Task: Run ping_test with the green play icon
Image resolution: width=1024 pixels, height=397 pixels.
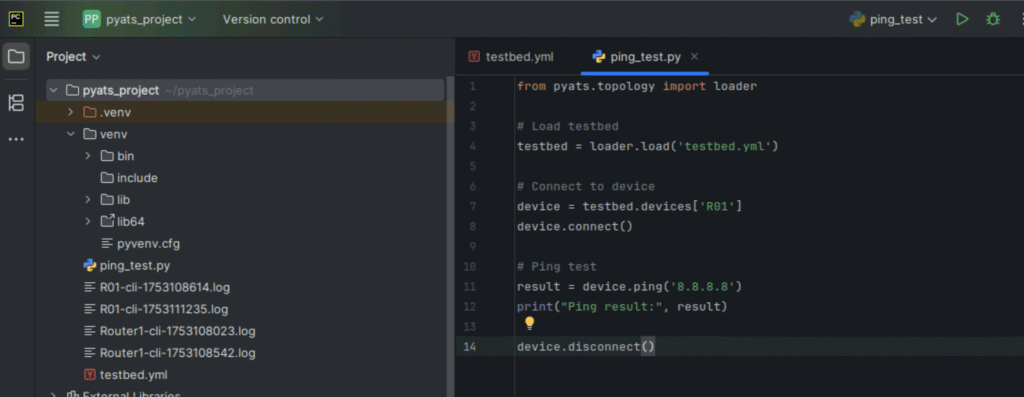Action: pos(962,20)
